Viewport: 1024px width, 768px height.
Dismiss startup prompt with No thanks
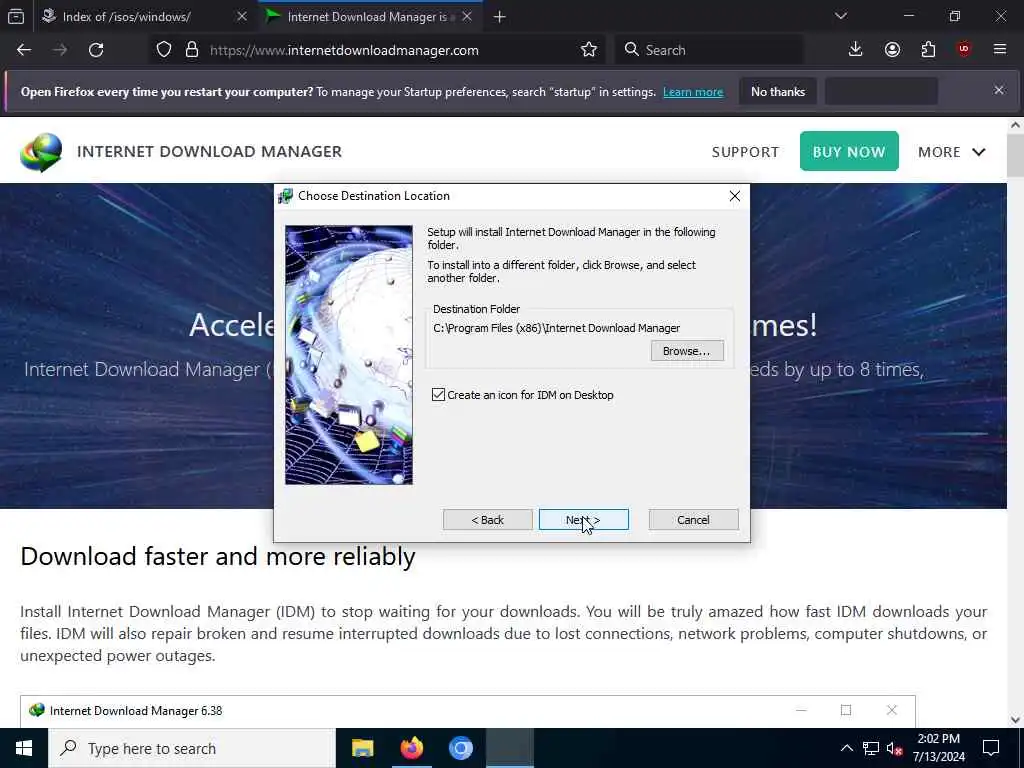coord(778,92)
